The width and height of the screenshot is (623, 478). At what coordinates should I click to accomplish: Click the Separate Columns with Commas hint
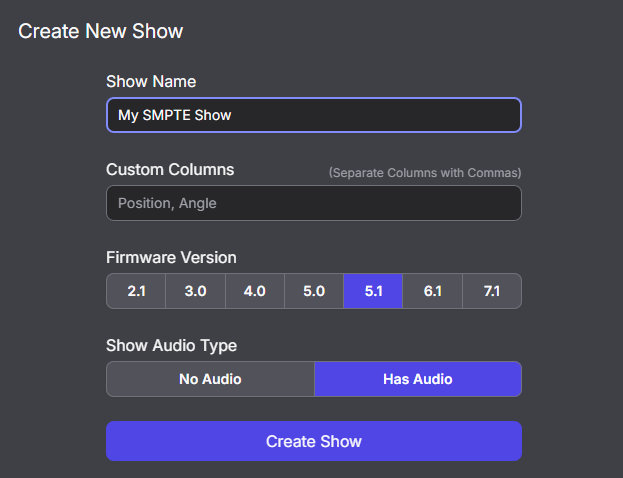pos(425,173)
